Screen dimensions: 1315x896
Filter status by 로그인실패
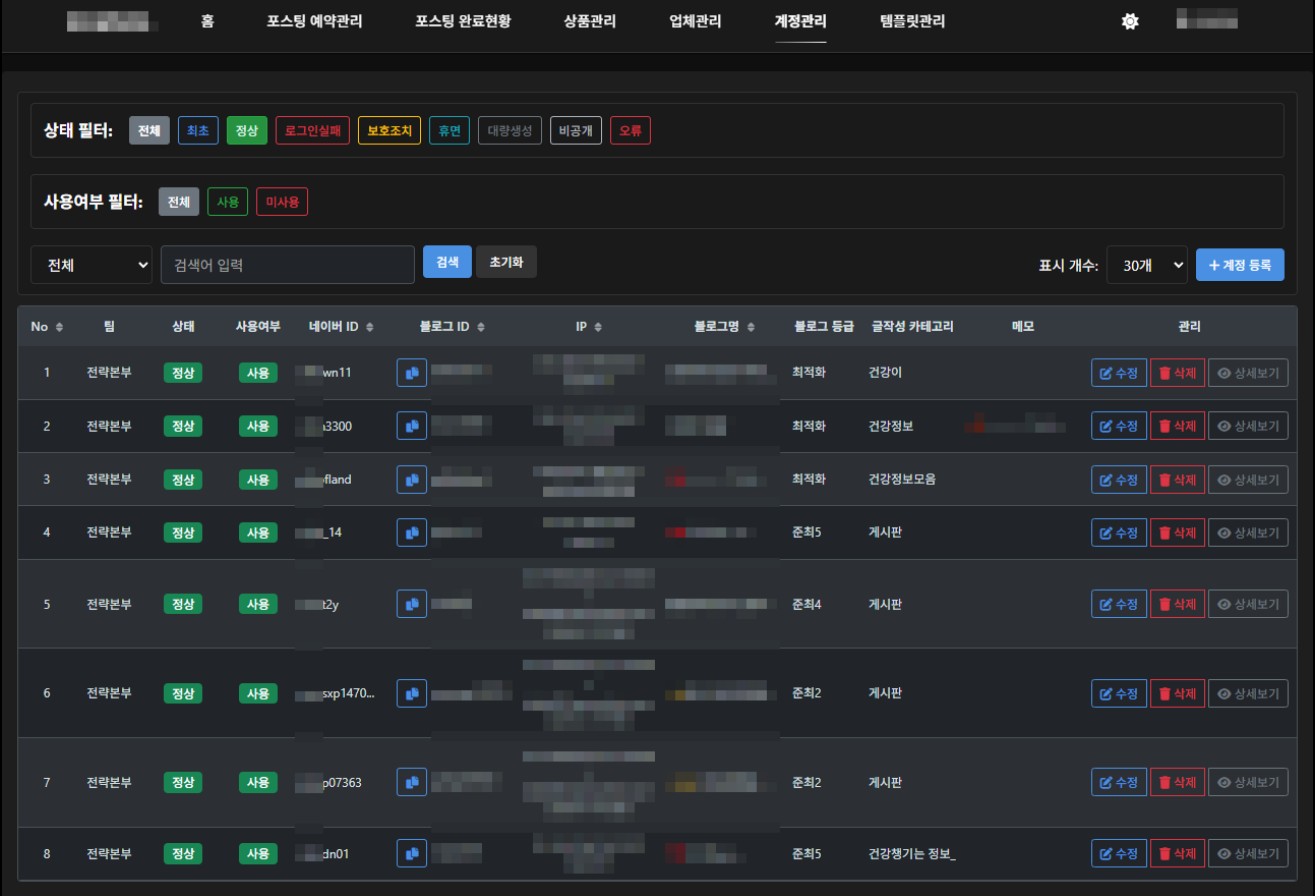pyautogui.click(x=312, y=130)
